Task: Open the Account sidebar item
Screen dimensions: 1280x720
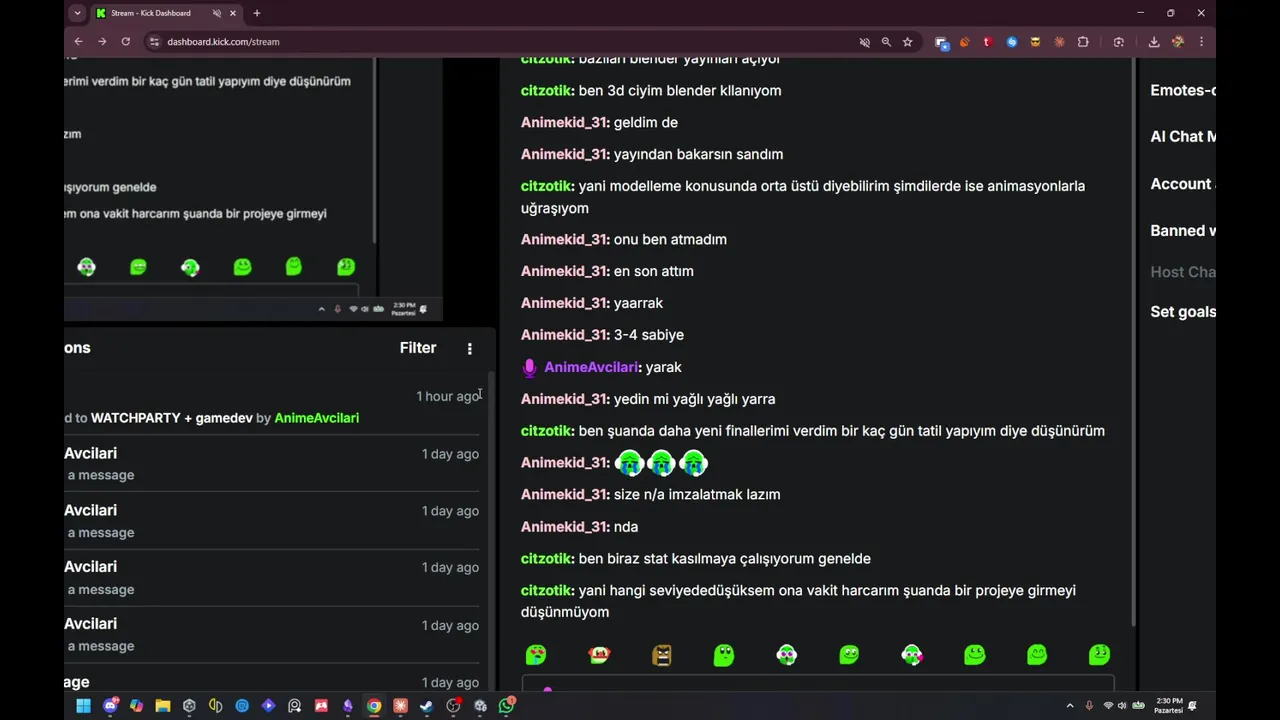Action: tap(1183, 184)
